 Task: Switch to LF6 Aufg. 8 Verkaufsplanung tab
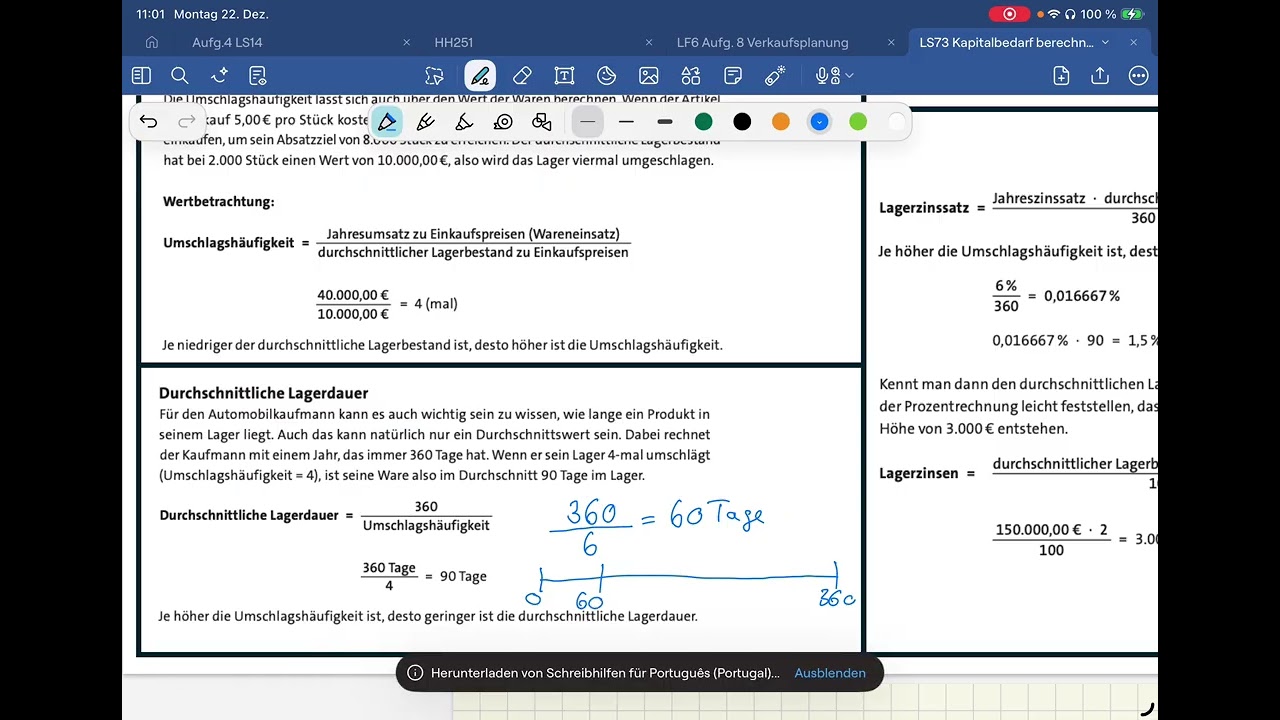pos(762,43)
